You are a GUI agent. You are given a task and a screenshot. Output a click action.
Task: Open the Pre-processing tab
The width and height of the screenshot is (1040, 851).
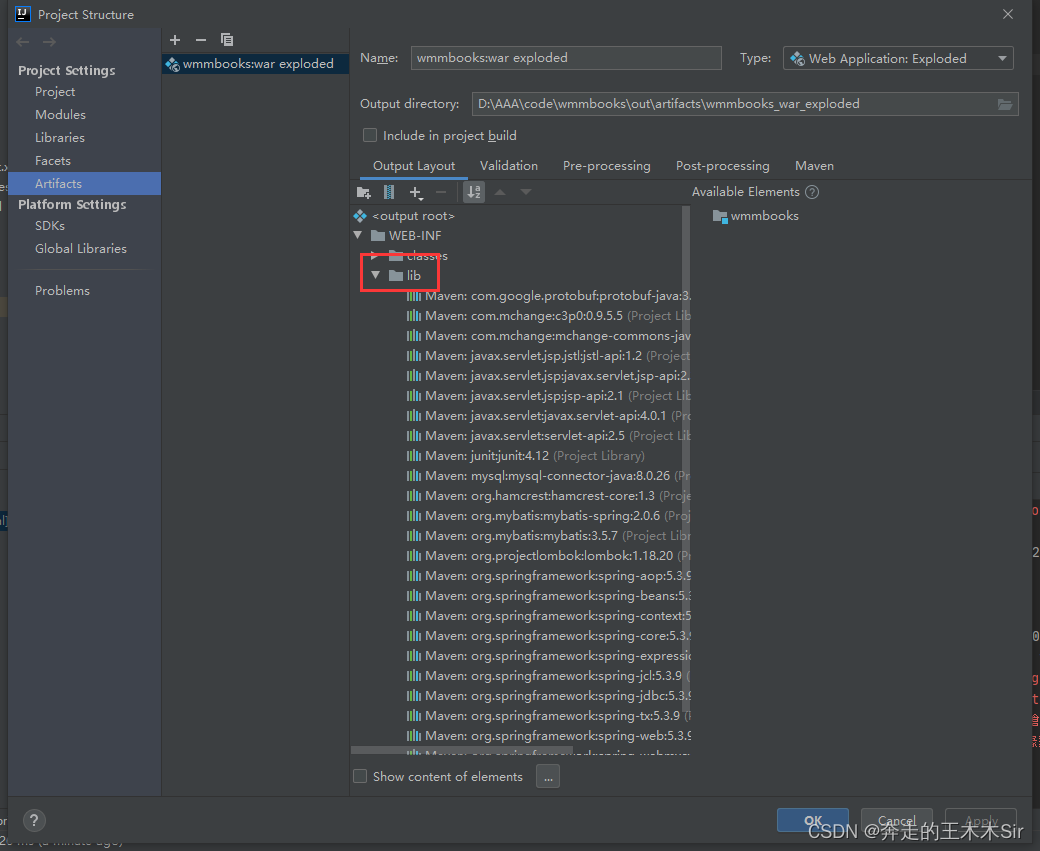(606, 166)
